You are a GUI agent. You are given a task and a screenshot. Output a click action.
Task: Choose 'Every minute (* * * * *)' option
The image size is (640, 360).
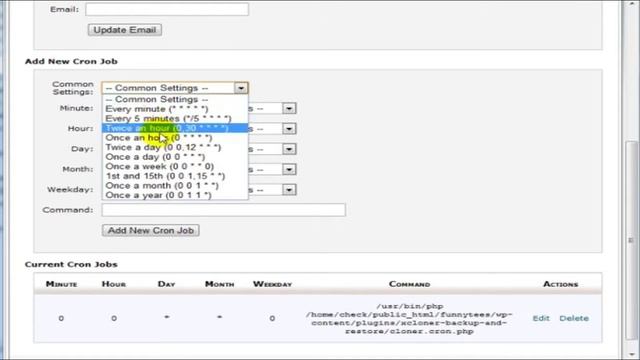click(175, 109)
